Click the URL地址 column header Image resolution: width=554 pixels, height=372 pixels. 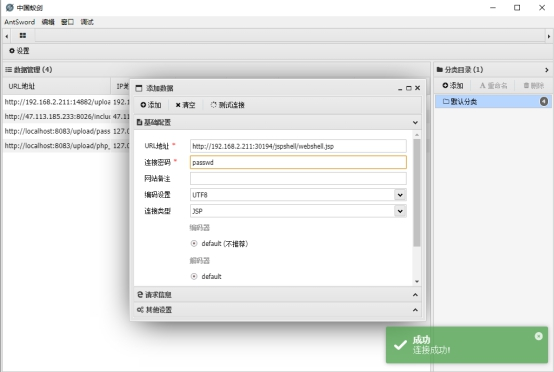coord(57,86)
